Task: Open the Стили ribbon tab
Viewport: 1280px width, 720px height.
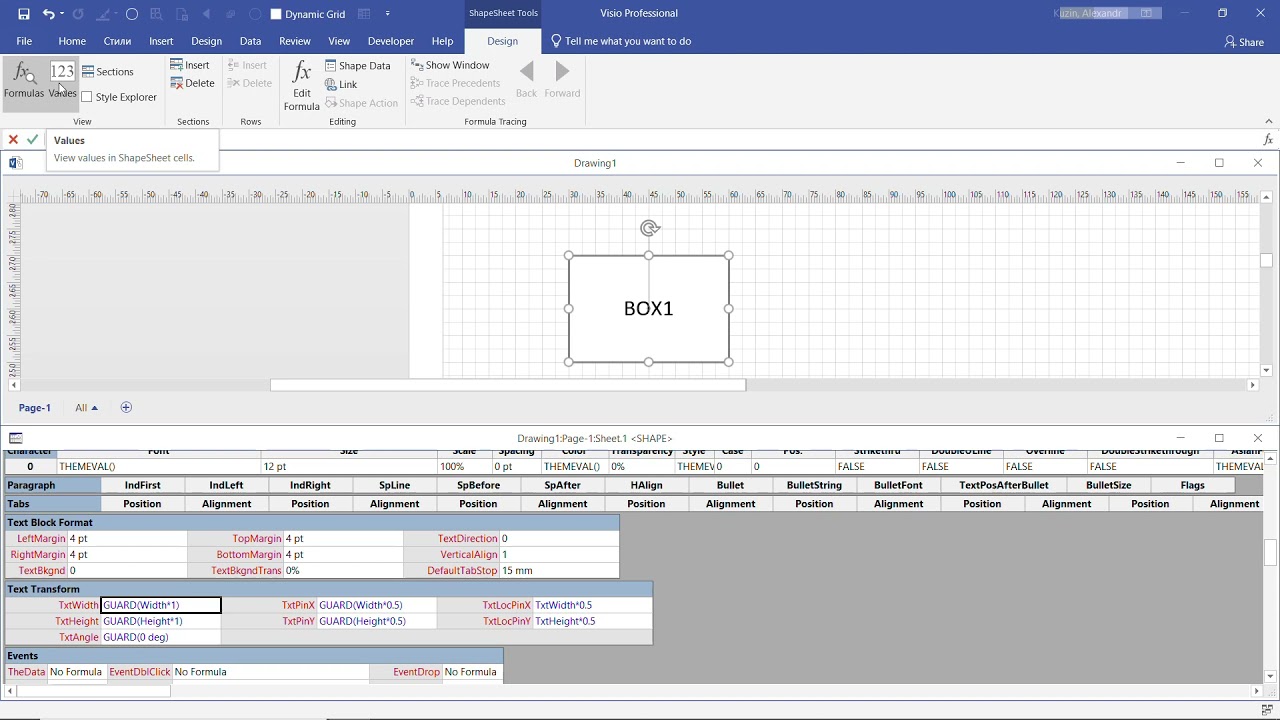Action: [118, 41]
